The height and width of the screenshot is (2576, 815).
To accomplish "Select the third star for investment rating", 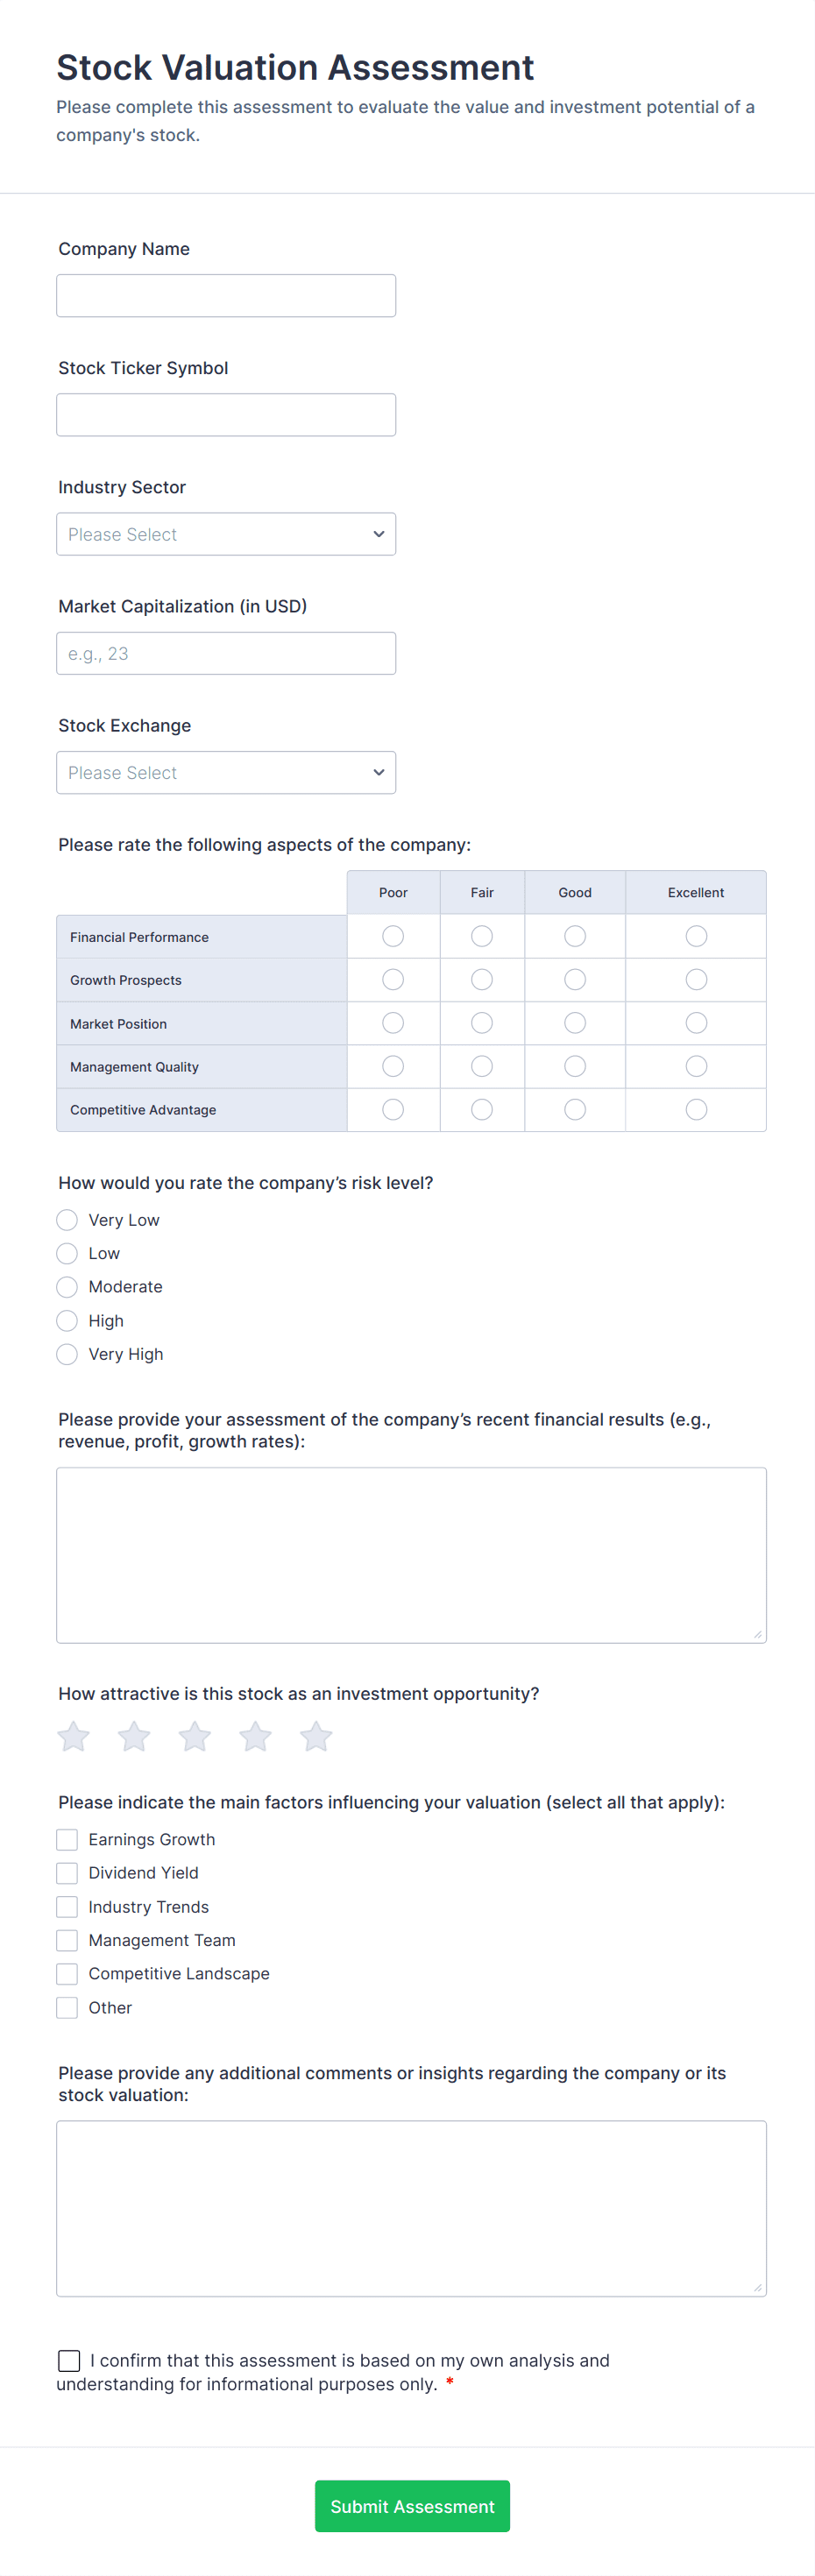I will [194, 1737].
